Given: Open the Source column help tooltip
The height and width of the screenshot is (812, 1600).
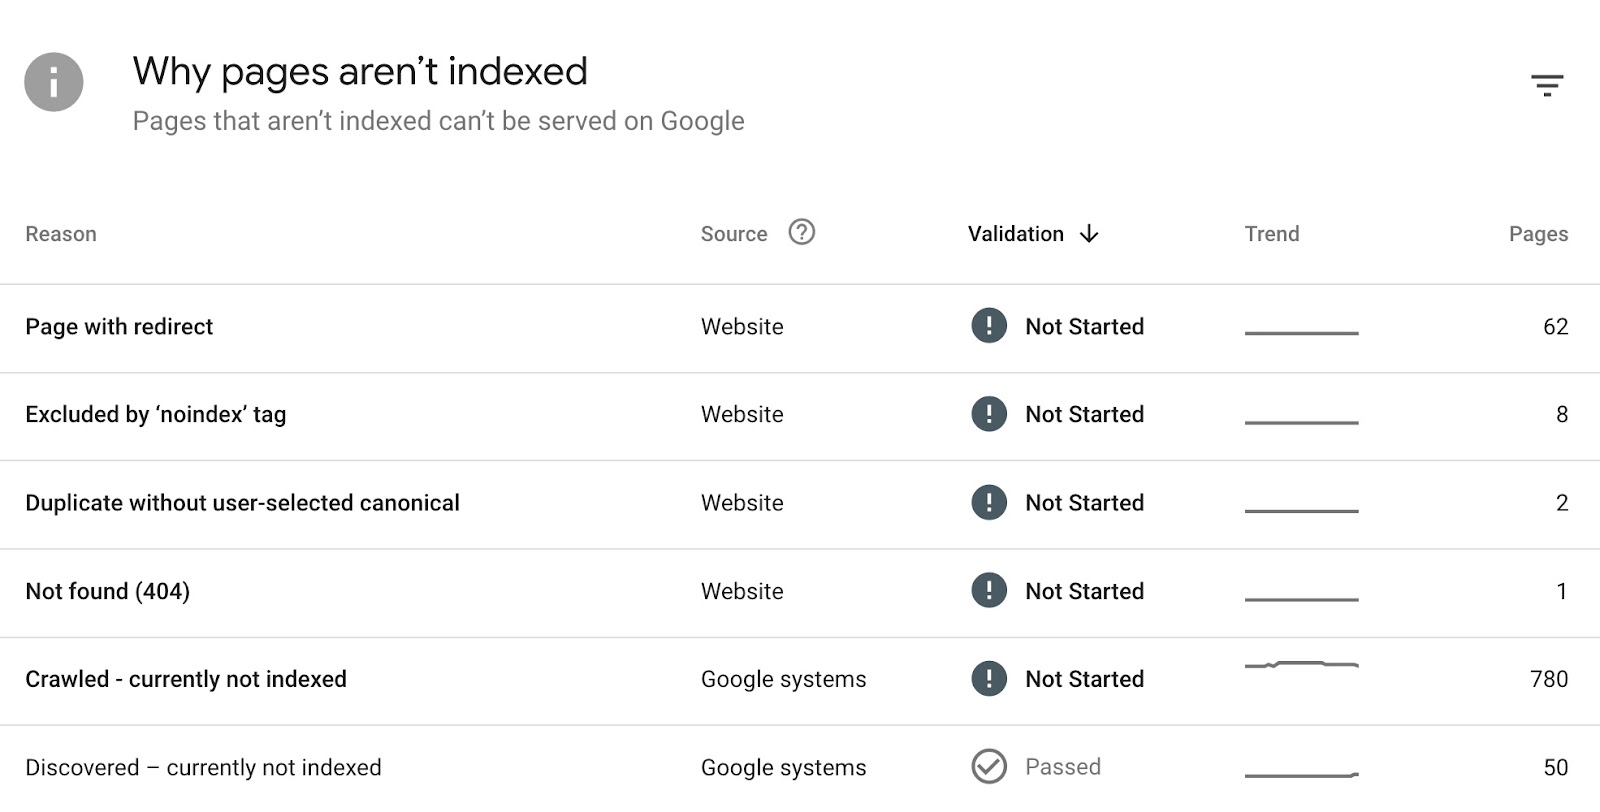Looking at the screenshot, I should coord(799,233).
